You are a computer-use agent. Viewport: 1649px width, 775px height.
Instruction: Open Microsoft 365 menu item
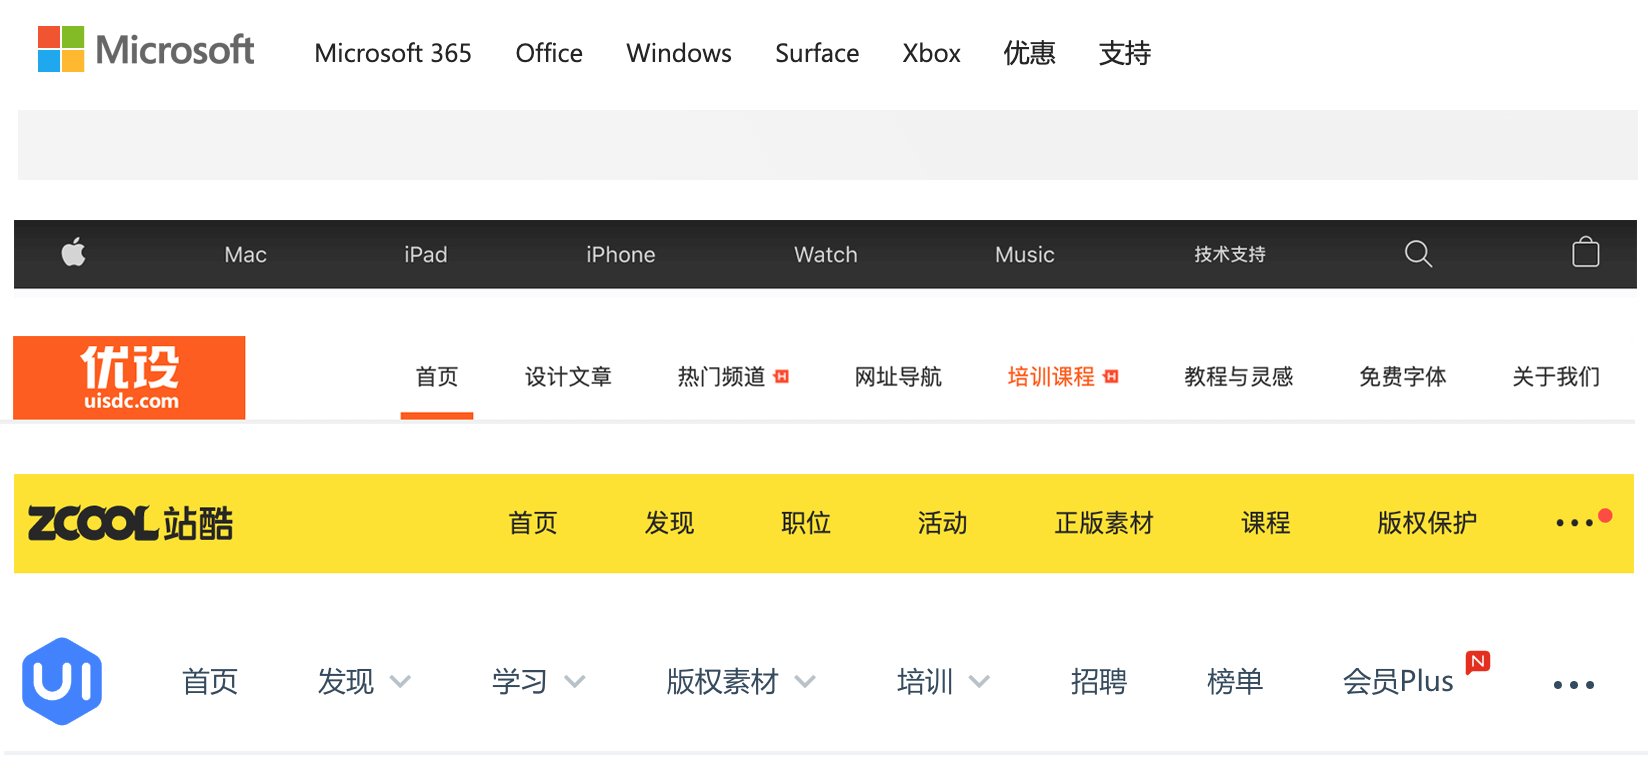click(x=393, y=53)
